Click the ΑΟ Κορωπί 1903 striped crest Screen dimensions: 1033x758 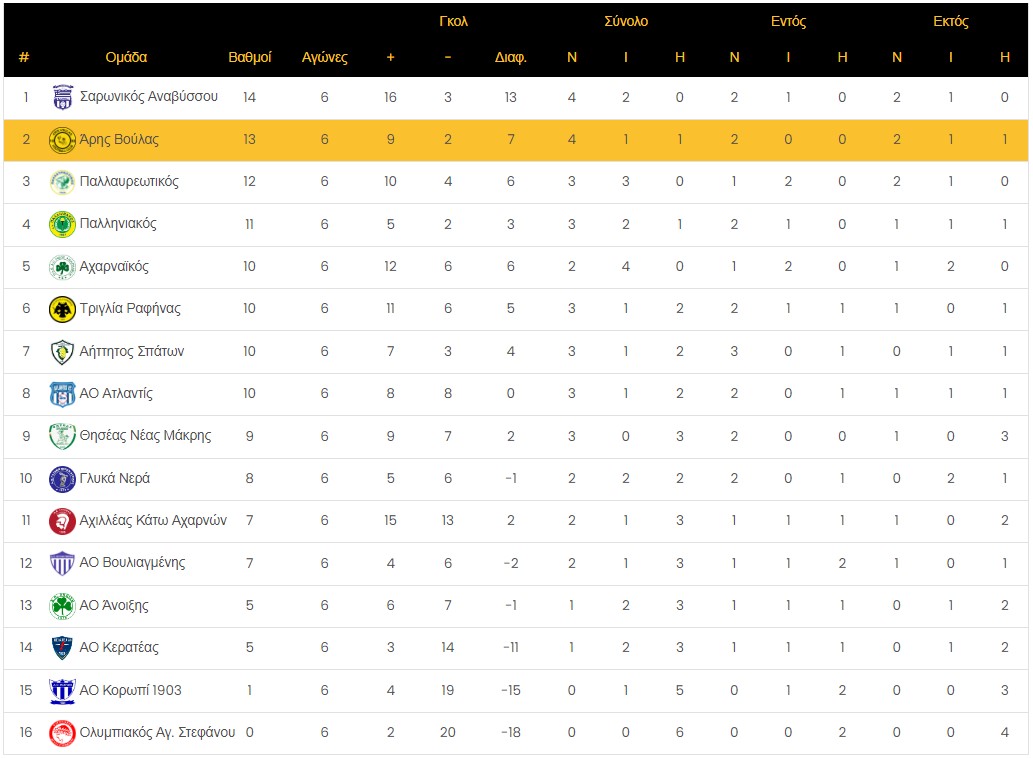62,691
